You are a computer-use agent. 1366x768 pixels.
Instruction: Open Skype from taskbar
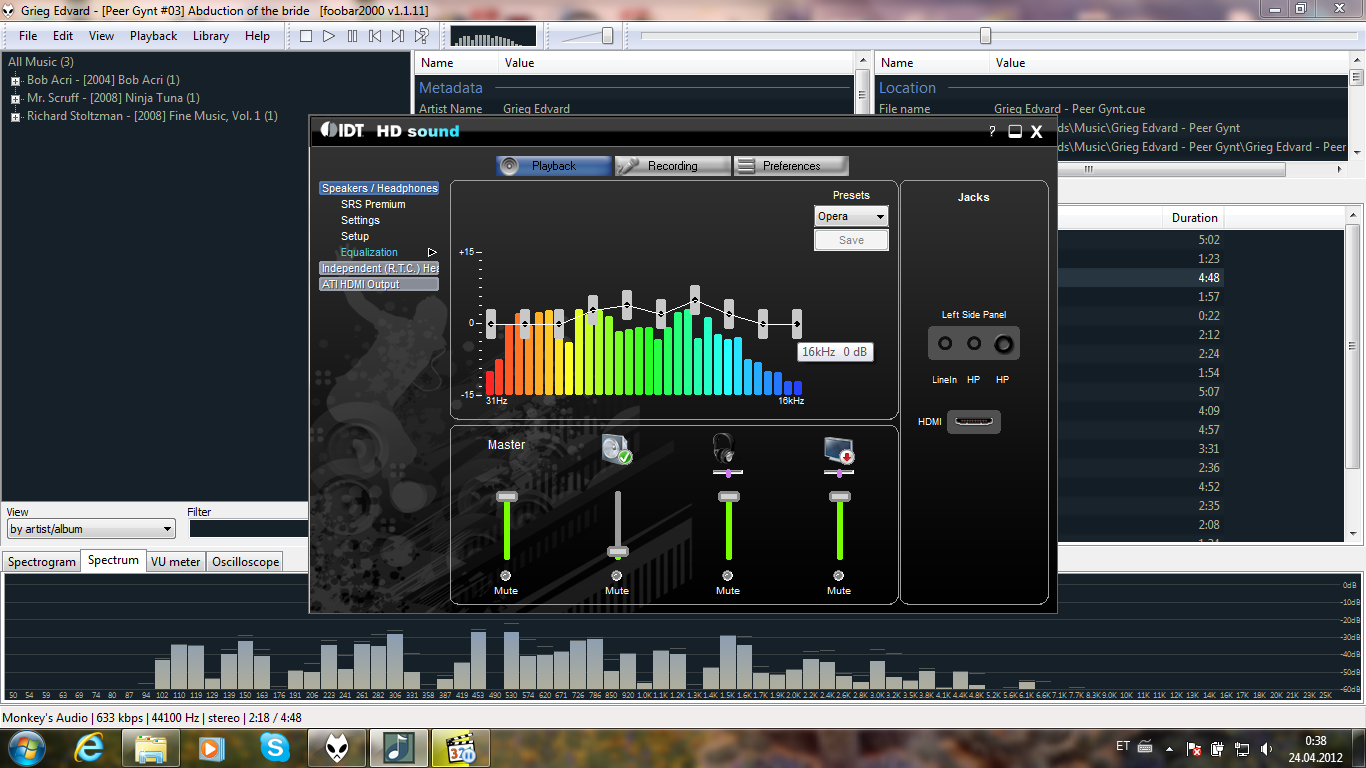point(273,747)
